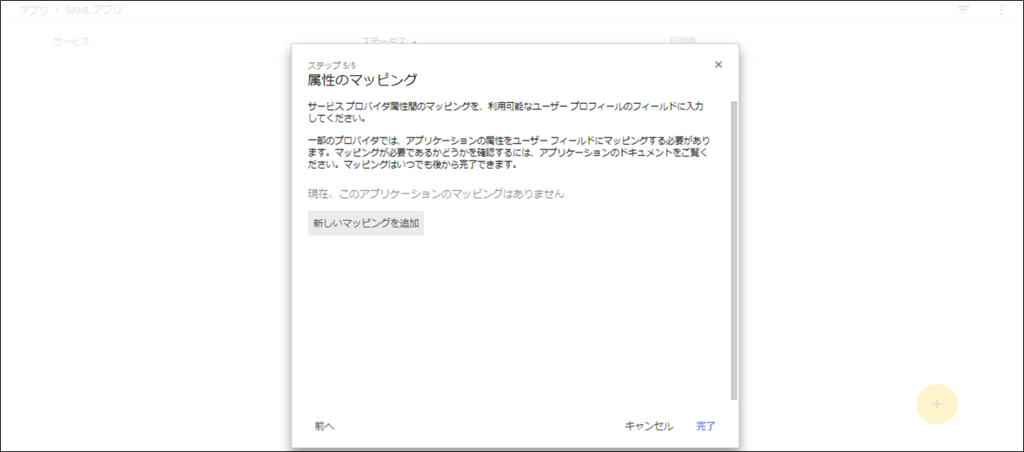Click the yellow plus add button
Screen dimensions: 1024x452
coord(937,404)
